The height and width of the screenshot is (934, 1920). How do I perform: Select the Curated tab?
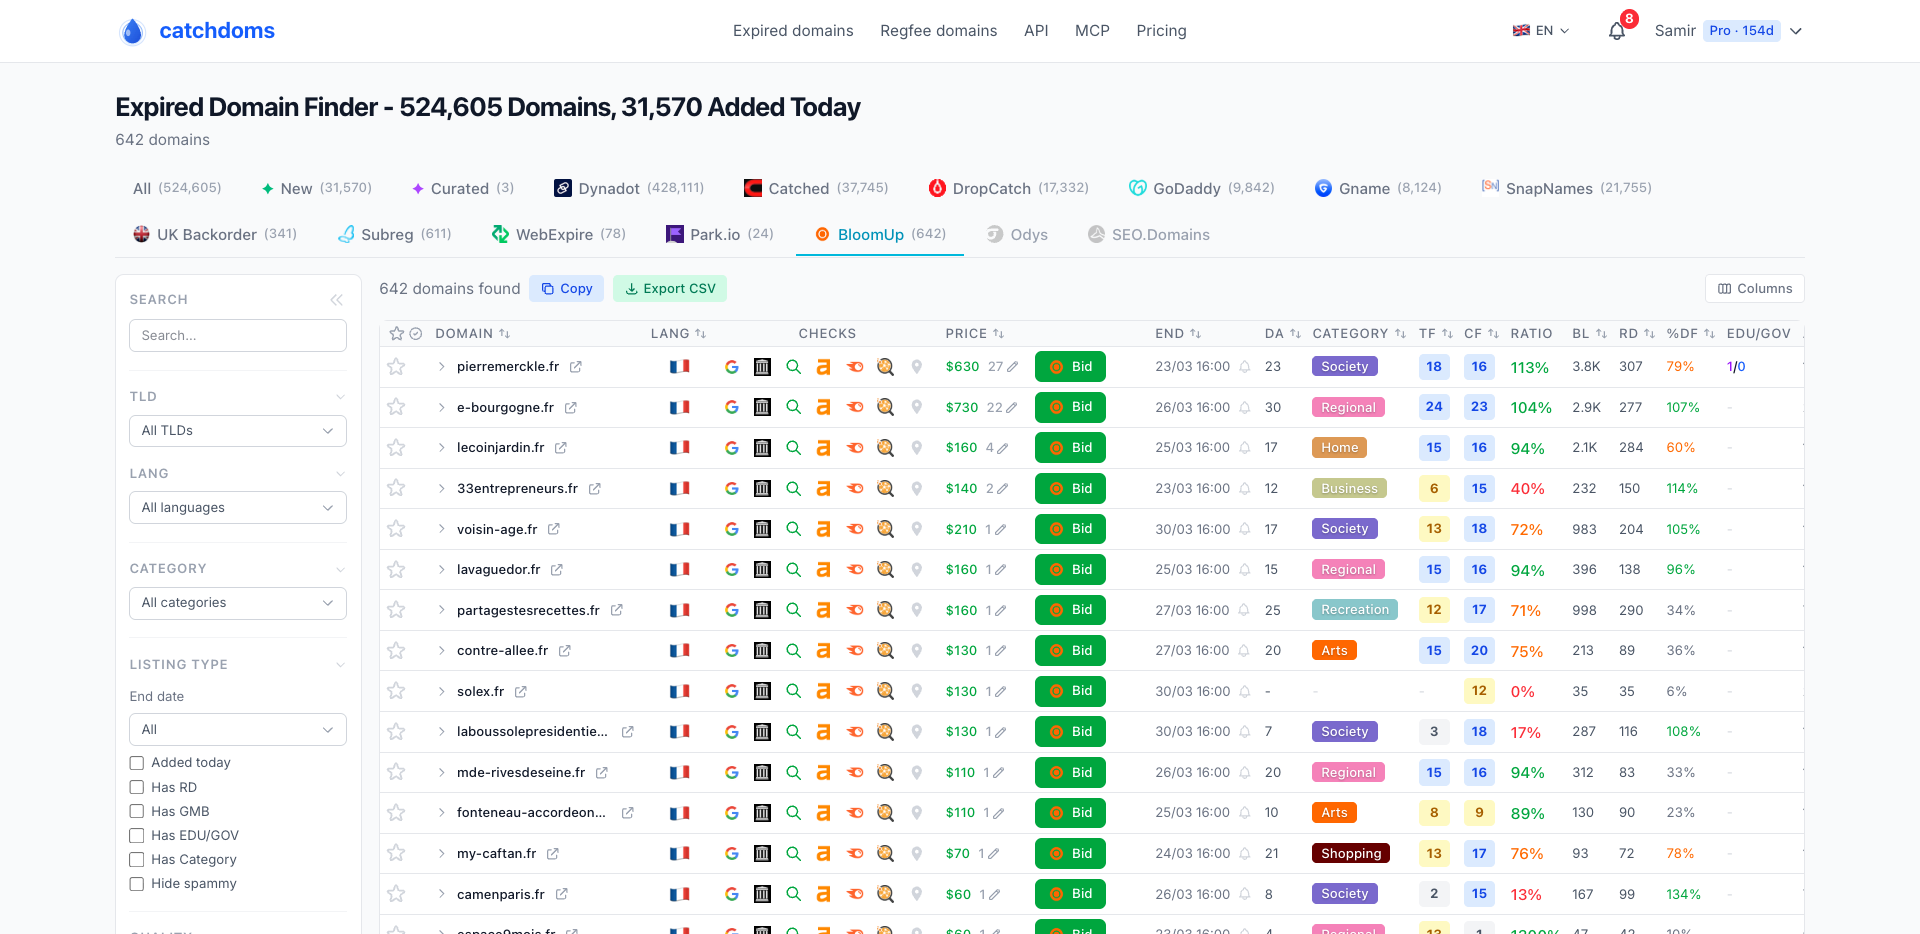point(463,188)
